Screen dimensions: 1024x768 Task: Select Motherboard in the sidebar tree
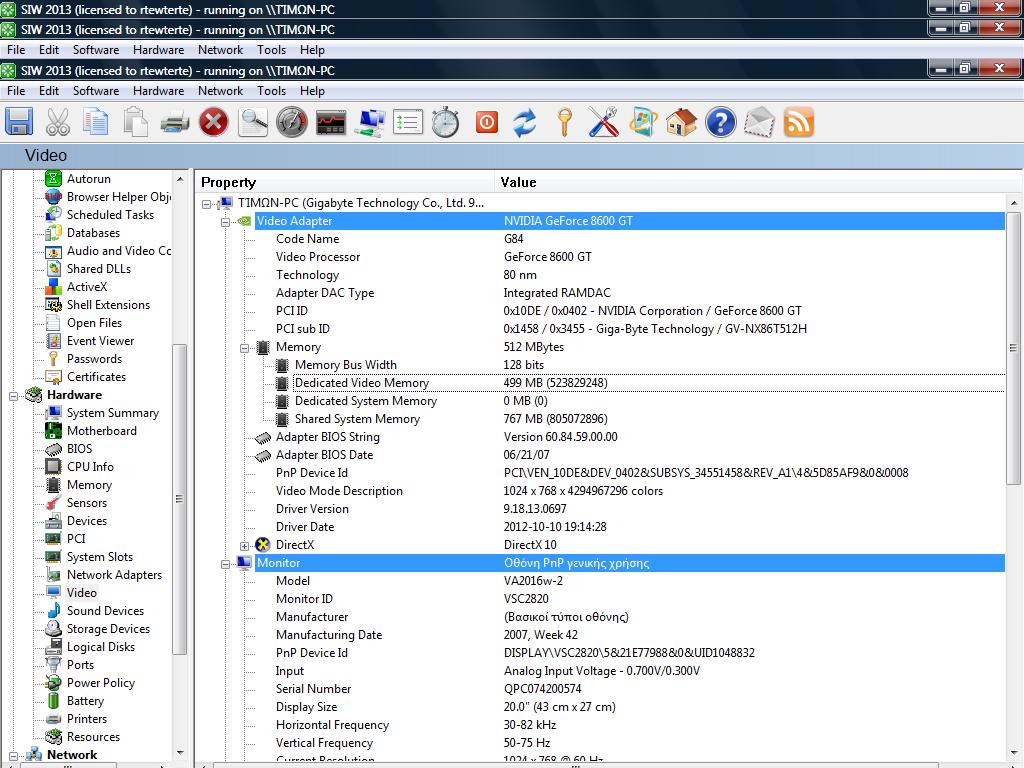point(102,430)
